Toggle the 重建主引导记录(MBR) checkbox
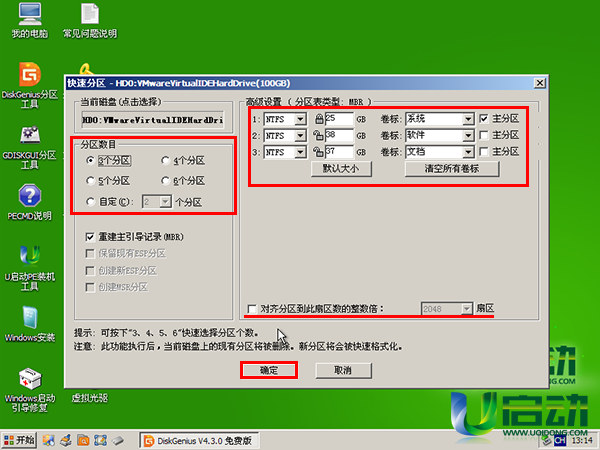The height and width of the screenshot is (450, 600). point(90,237)
